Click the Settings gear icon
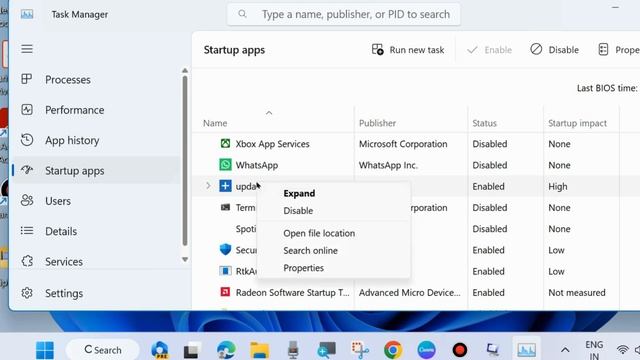Viewport: 640px width, 360px height. click(27, 293)
